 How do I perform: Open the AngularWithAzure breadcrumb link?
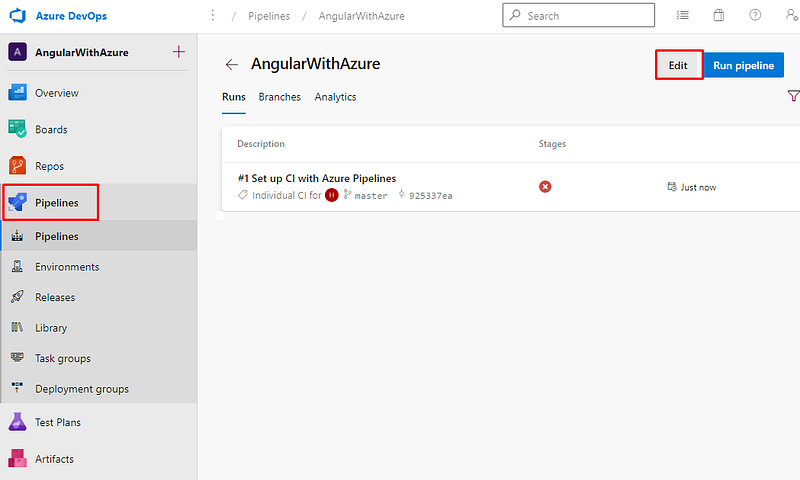point(361,16)
